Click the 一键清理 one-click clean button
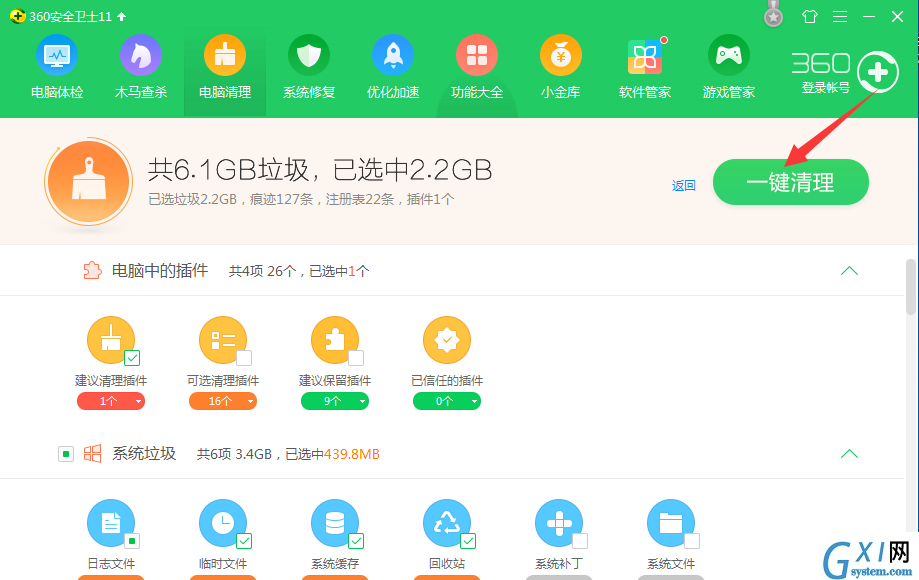Screen dimensions: 919x580 click(791, 182)
